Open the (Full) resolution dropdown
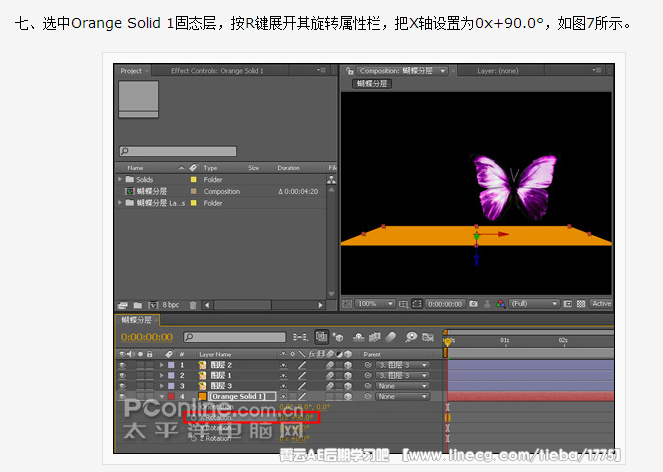This screenshot has width=663, height=472. click(534, 304)
